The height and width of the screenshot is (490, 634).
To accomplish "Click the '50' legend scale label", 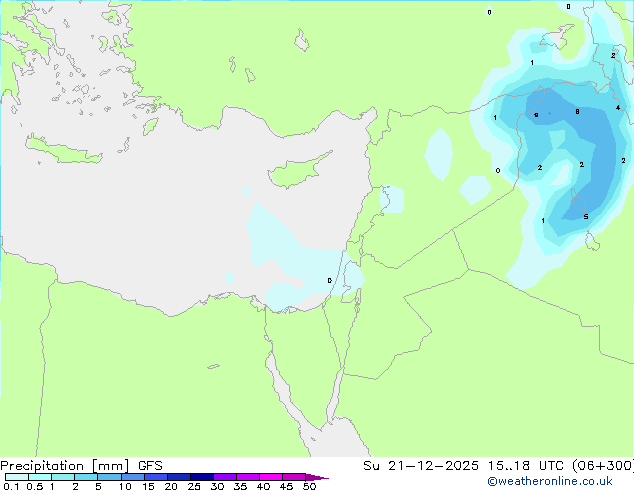I will (x=309, y=486).
